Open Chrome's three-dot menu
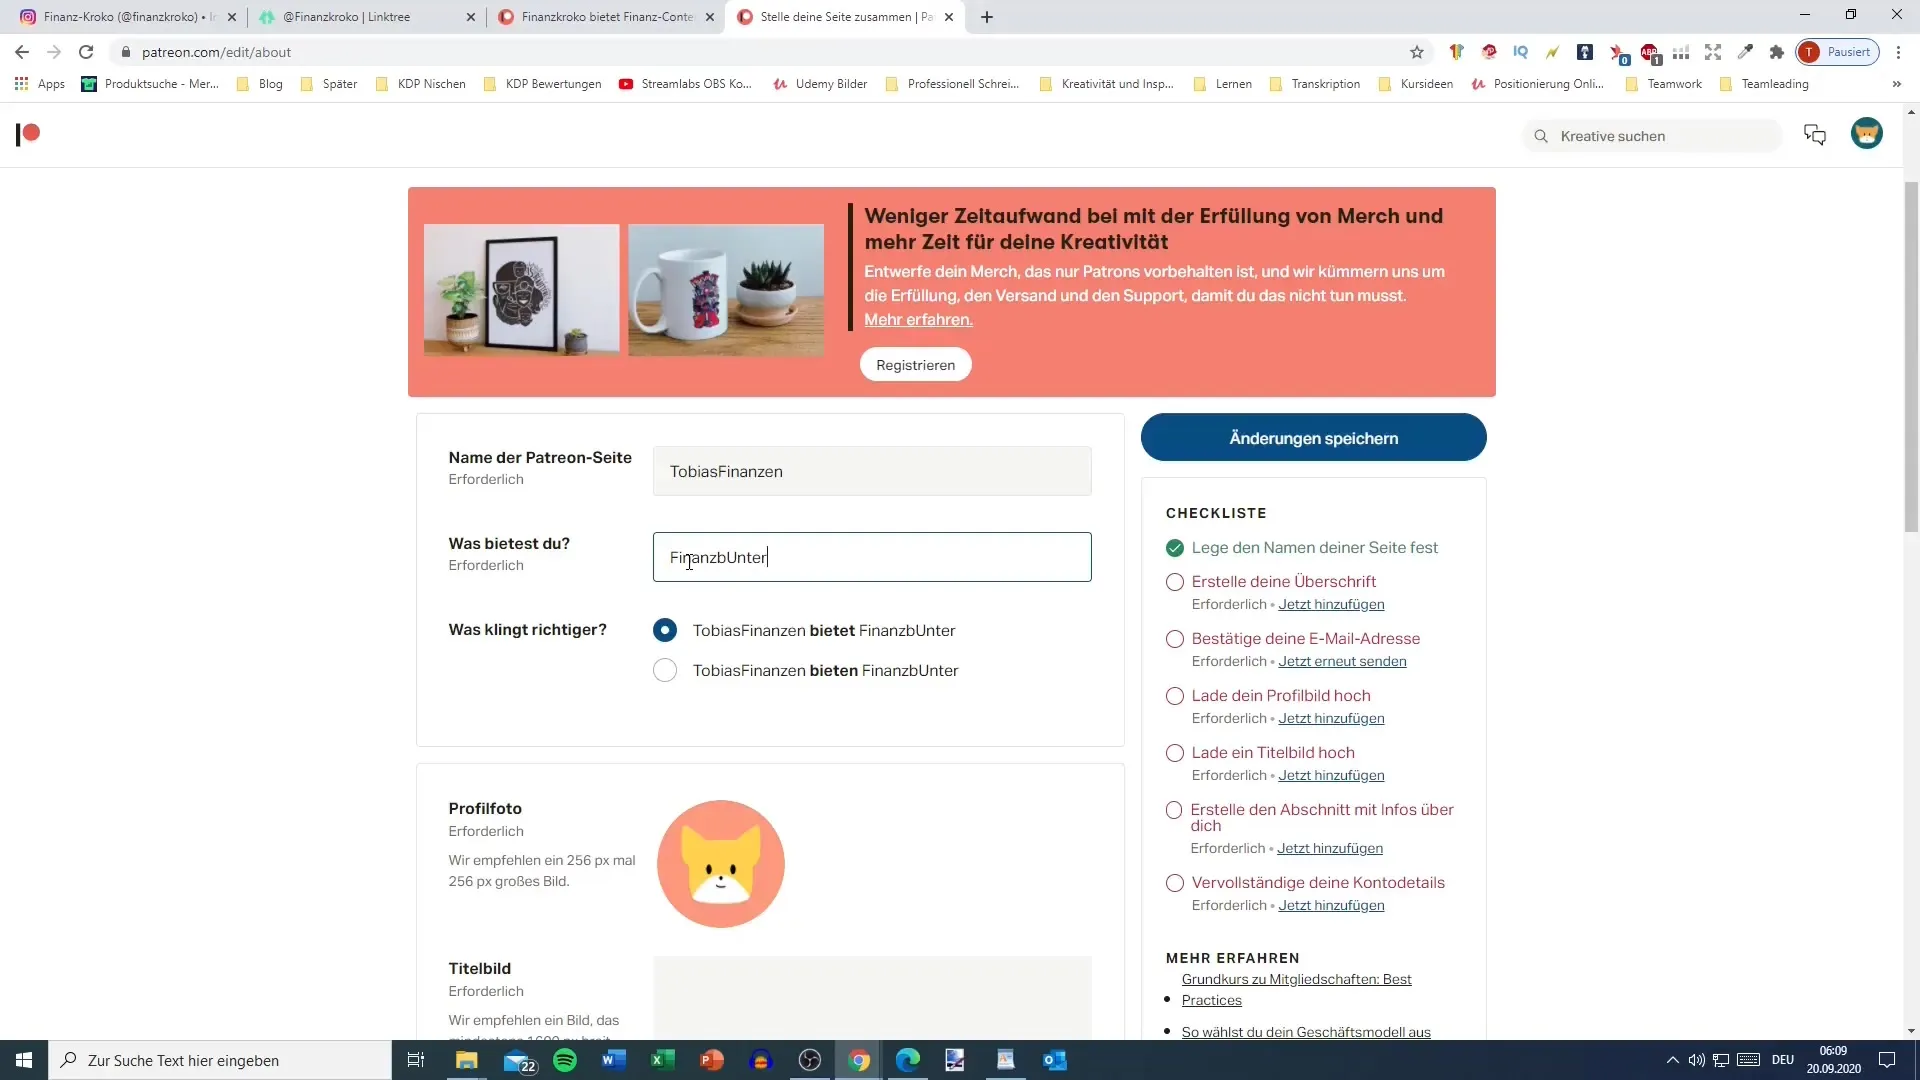Screen dimensions: 1920x1080 pyautogui.click(x=1898, y=52)
